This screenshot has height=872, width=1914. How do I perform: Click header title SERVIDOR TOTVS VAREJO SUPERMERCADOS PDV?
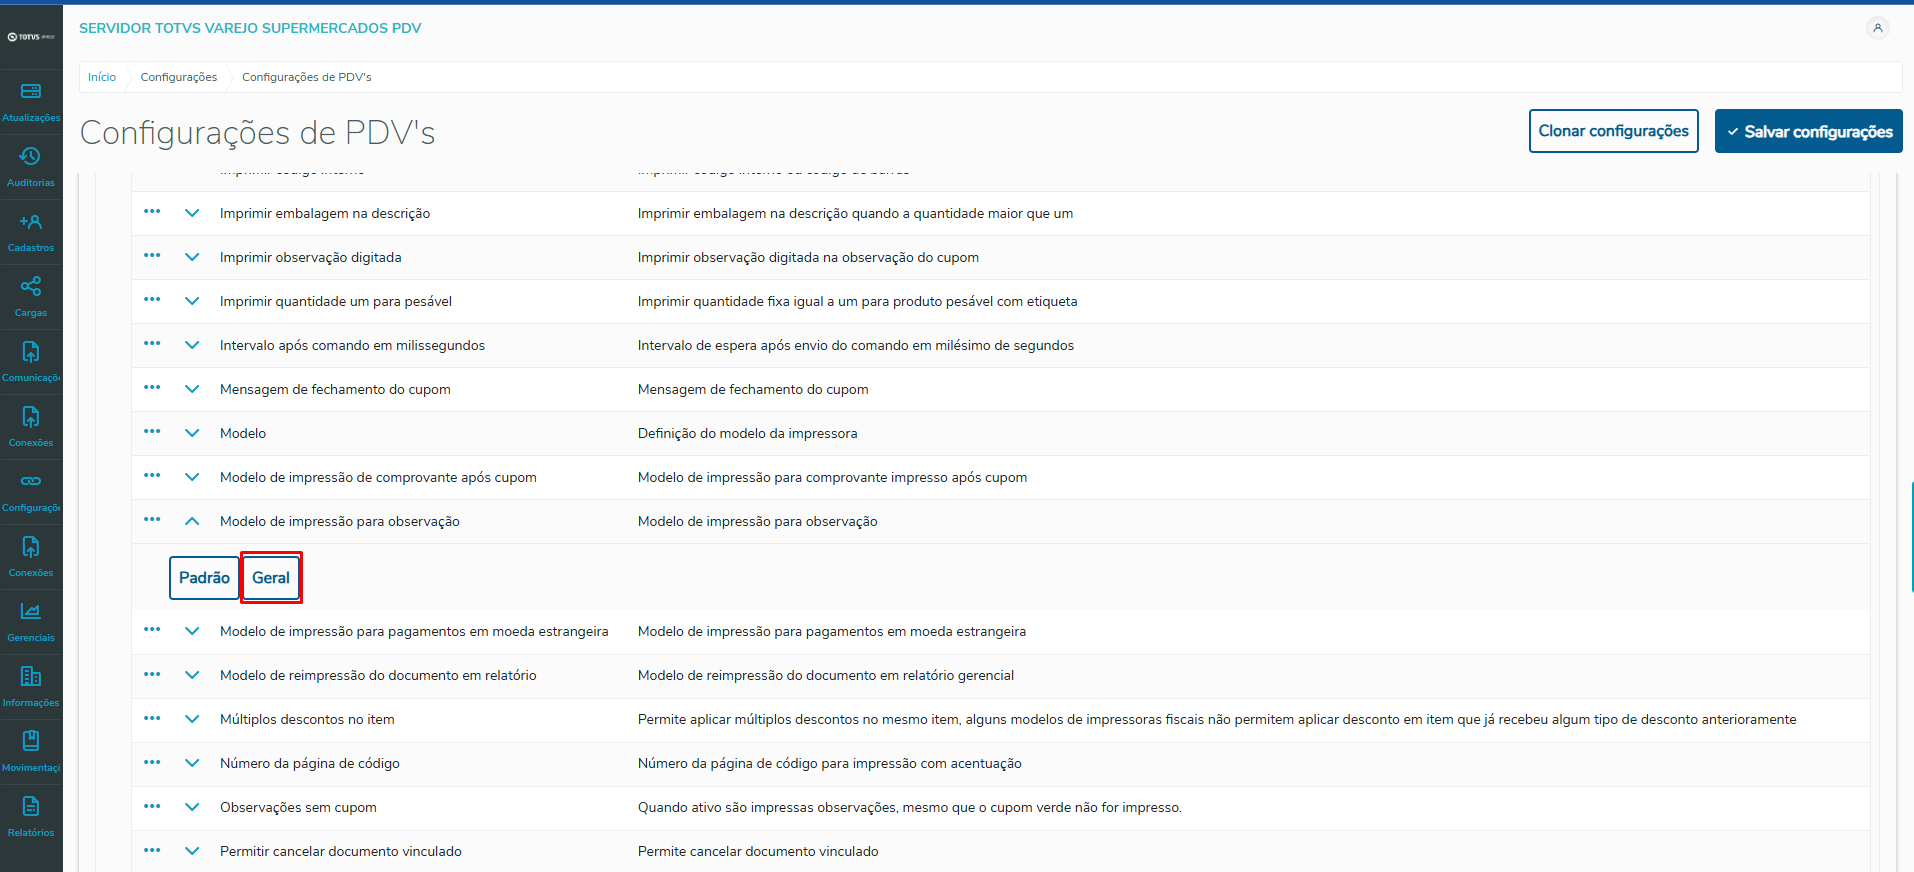[250, 28]
